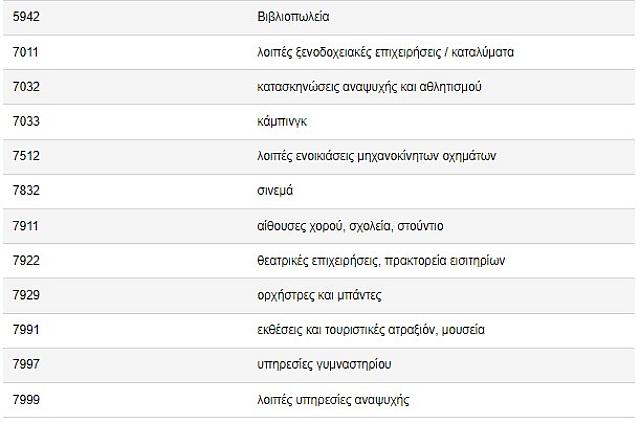Select the θεατρικές επιχειρήσεις, πρακτορεία εισιτηρίων text
Screen dimensions: 640x423
(x=381, y=260)
